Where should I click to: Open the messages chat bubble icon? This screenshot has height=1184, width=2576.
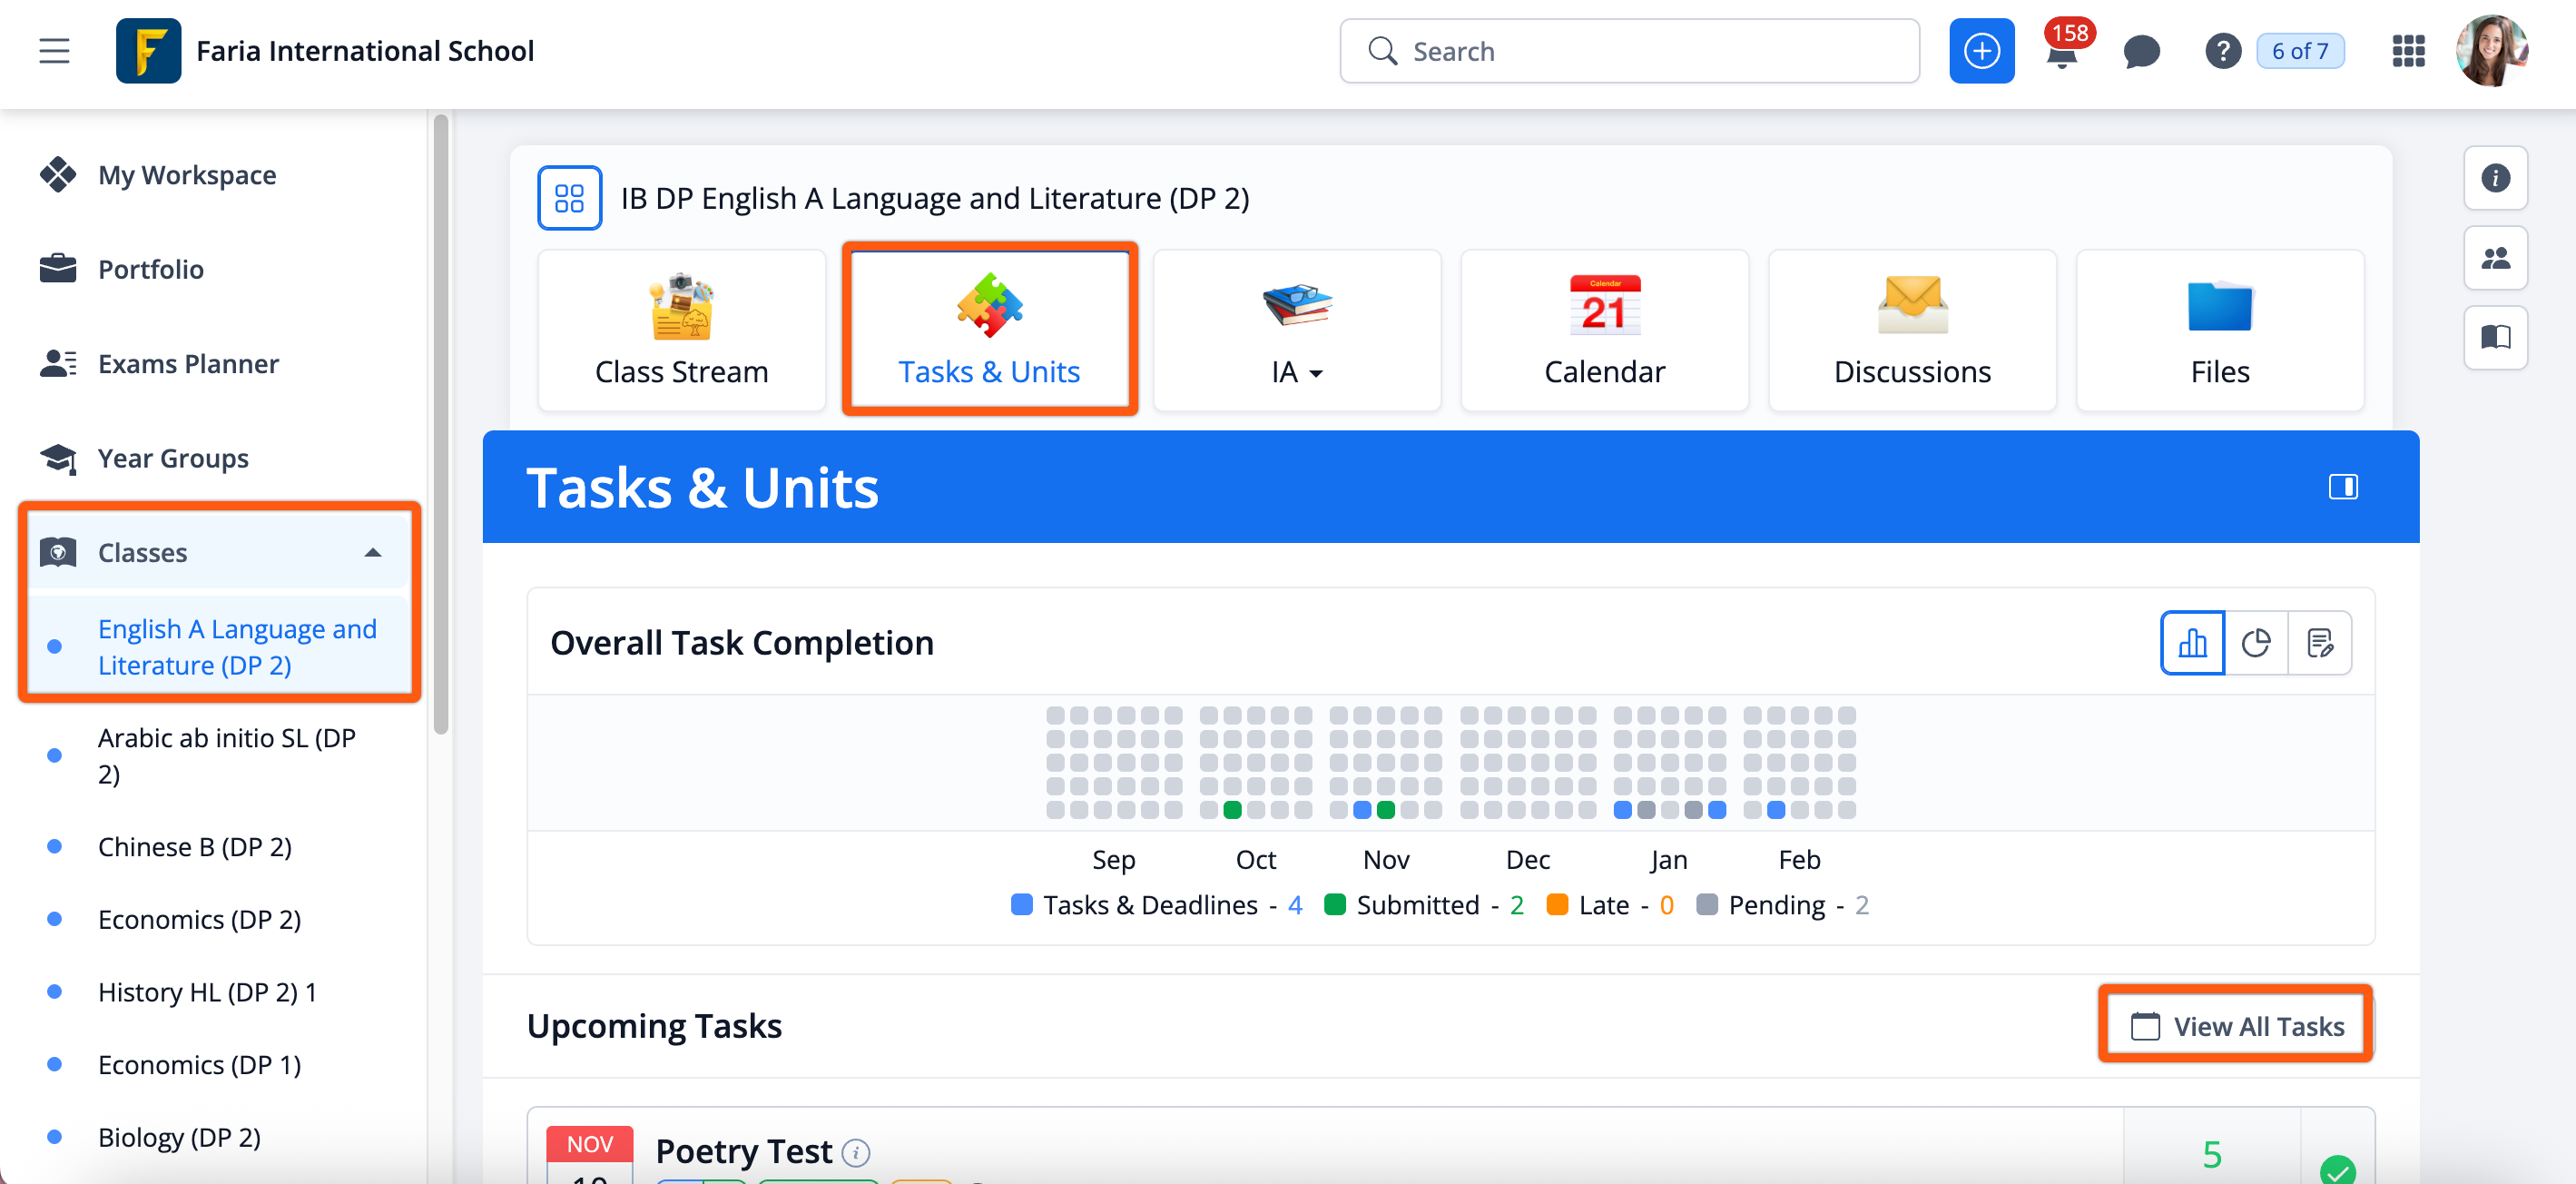(2141, 51)
